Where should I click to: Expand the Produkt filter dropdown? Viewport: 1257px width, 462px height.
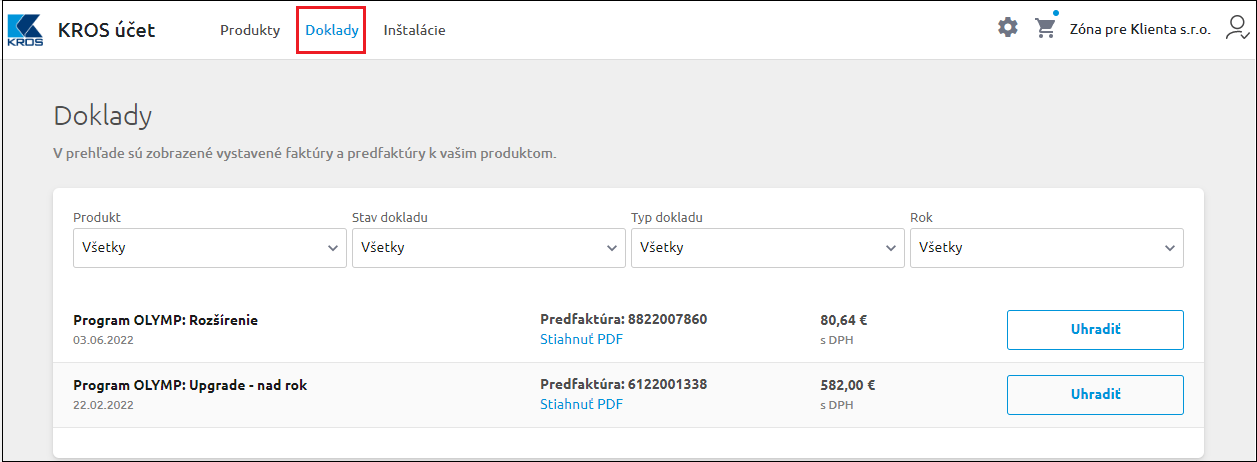[x=208, y=248]
